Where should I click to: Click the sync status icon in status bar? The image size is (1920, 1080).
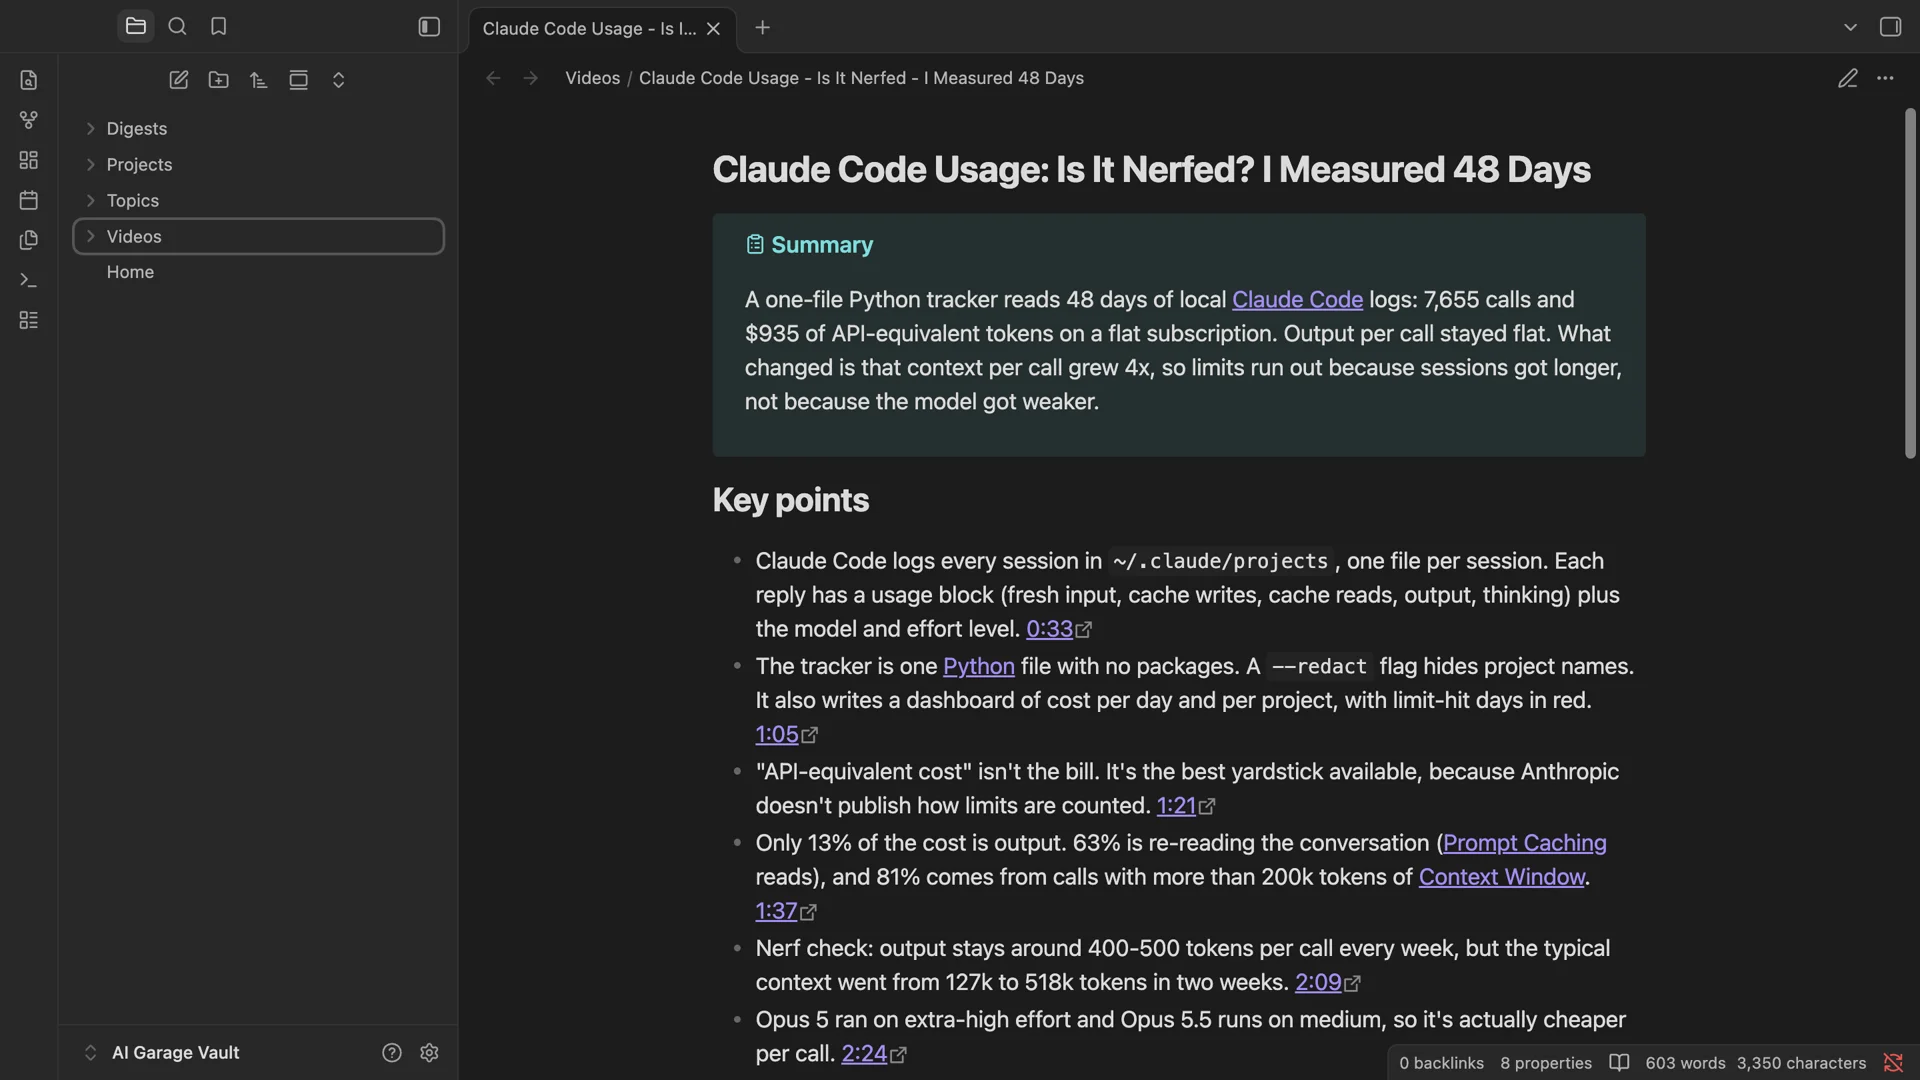coord(1893,1063)
